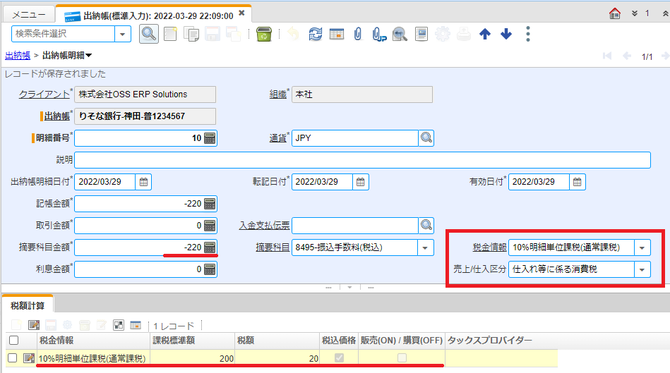
Task: Check the row checkbox for 10%明細単位課税 row
Action: pos(12,358)
